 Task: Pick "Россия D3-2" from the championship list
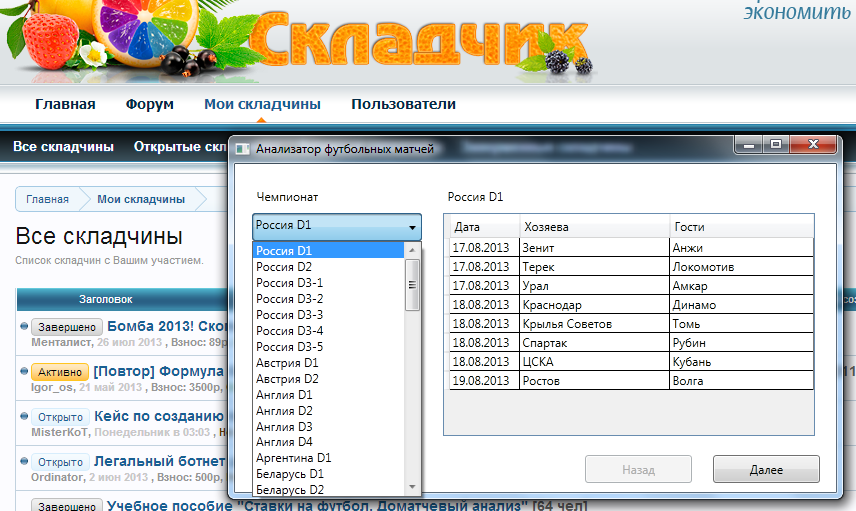tap(290, 299)
